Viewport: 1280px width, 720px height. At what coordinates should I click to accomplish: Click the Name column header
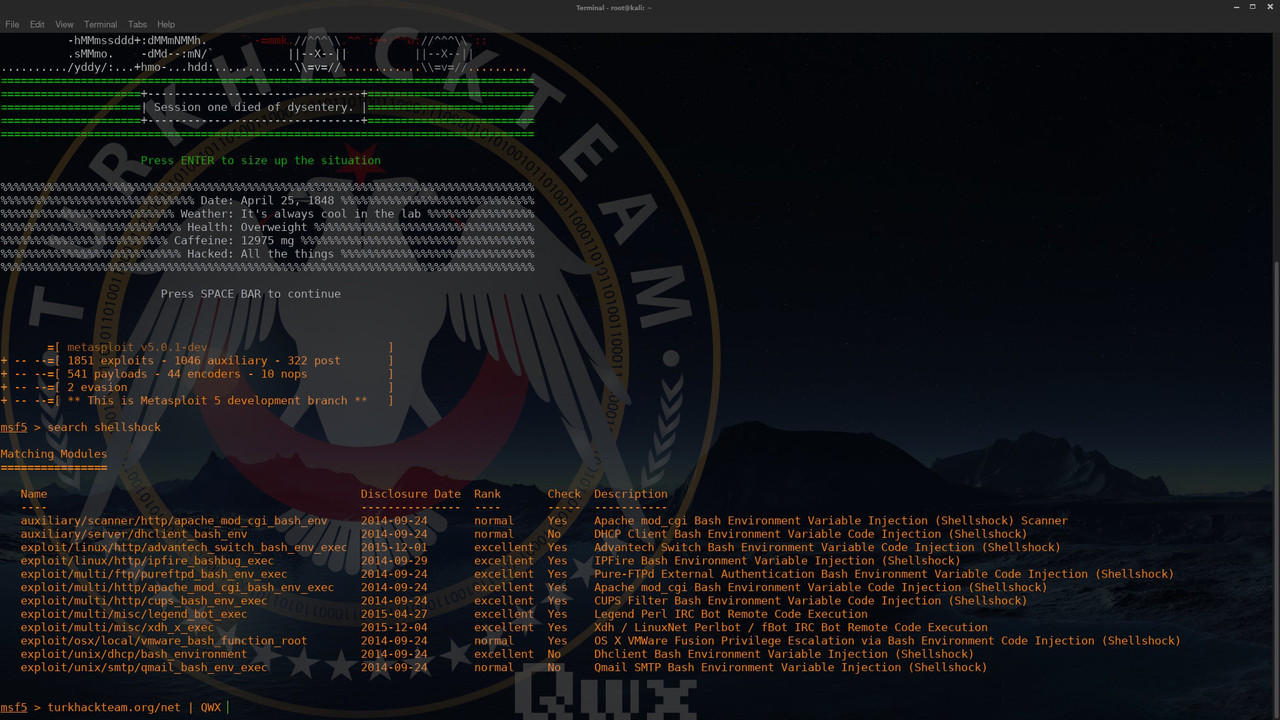click(34, 494)
